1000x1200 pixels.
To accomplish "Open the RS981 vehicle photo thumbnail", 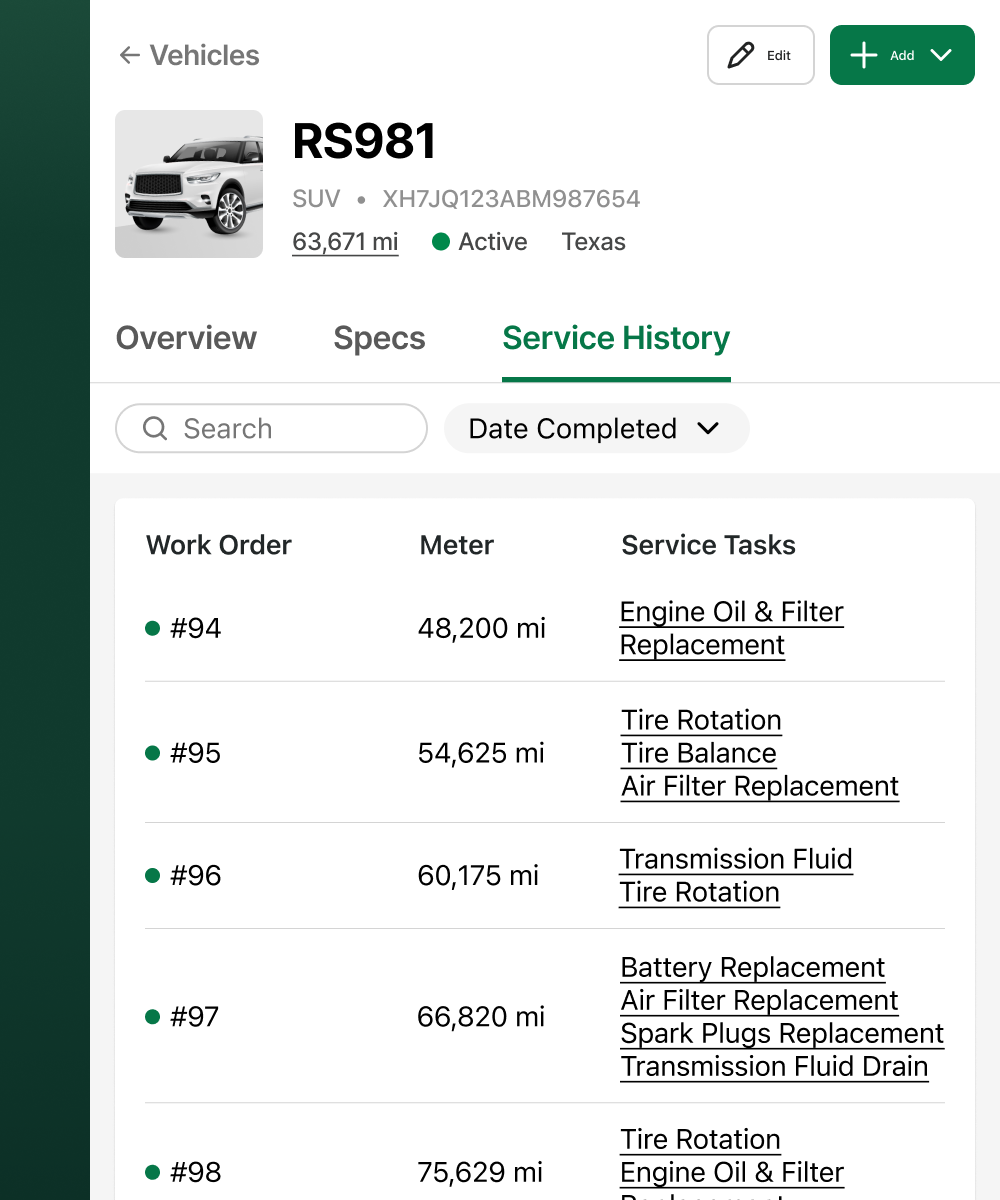I will pos(189,184).
